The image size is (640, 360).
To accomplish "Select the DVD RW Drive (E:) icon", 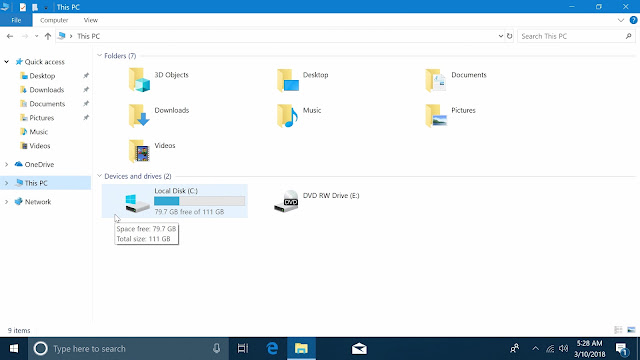I will click(286, 201).
